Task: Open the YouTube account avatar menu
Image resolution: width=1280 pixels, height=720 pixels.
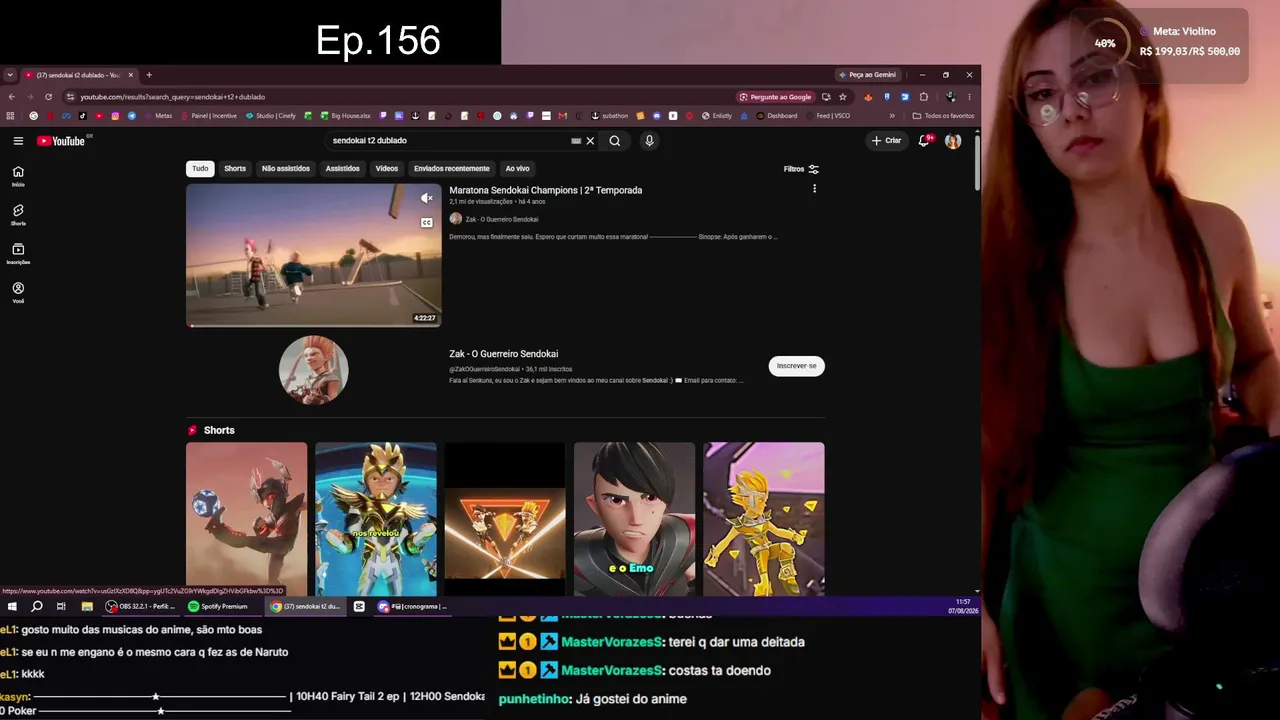Action: coord(953,141)
